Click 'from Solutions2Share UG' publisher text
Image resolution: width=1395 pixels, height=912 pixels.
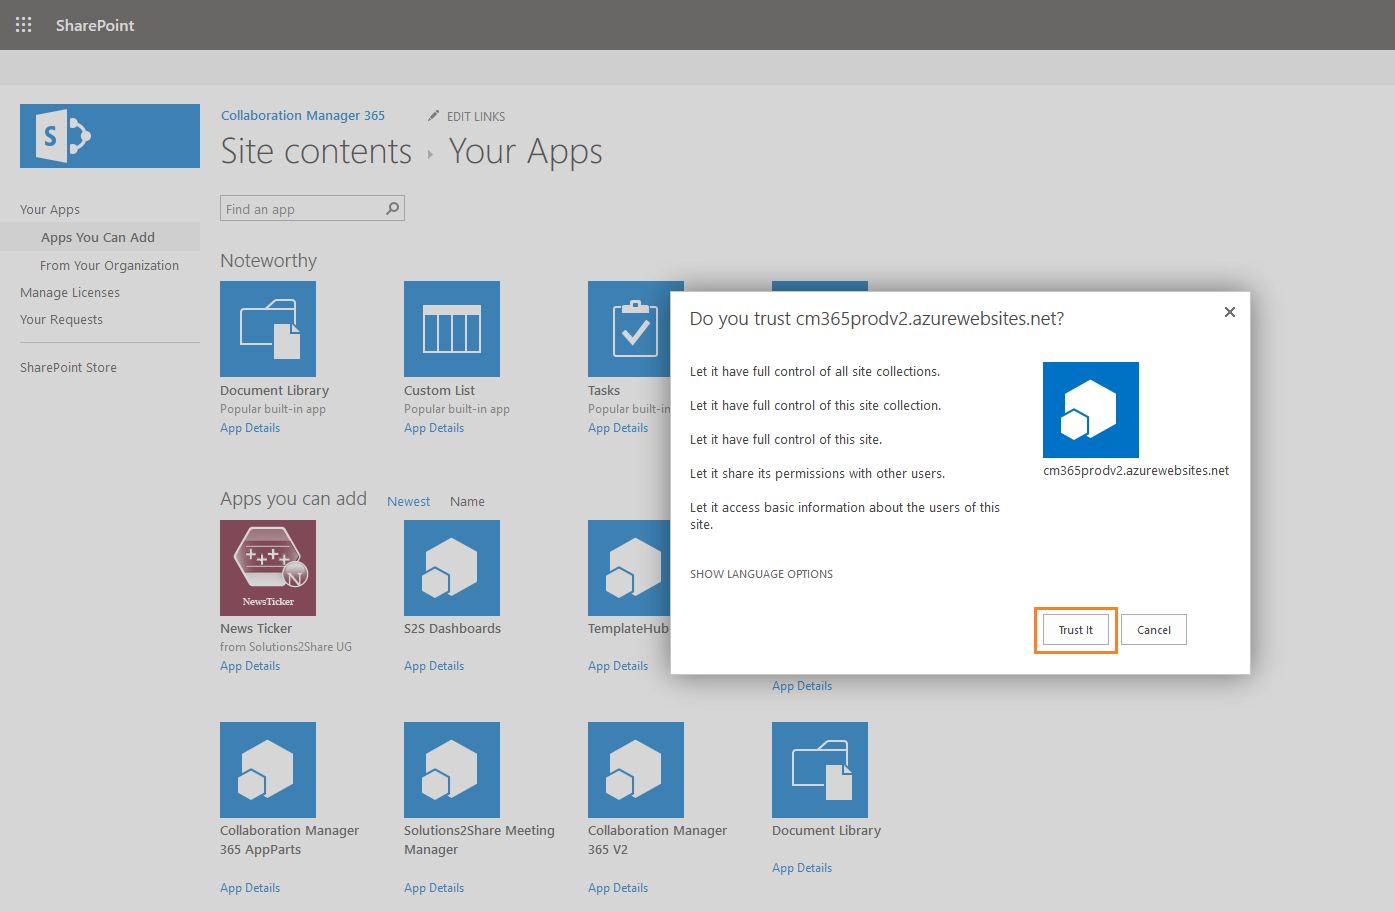286,647
